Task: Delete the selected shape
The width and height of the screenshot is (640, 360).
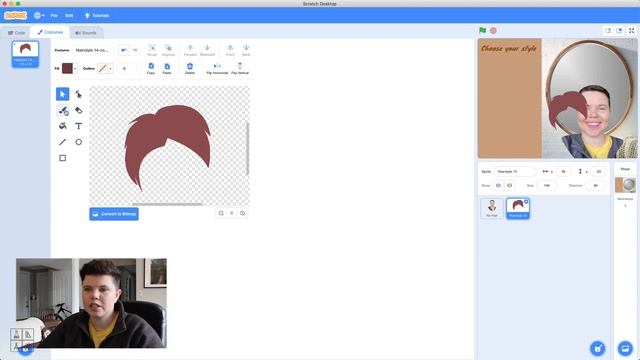Action: [x=190, y=68]
